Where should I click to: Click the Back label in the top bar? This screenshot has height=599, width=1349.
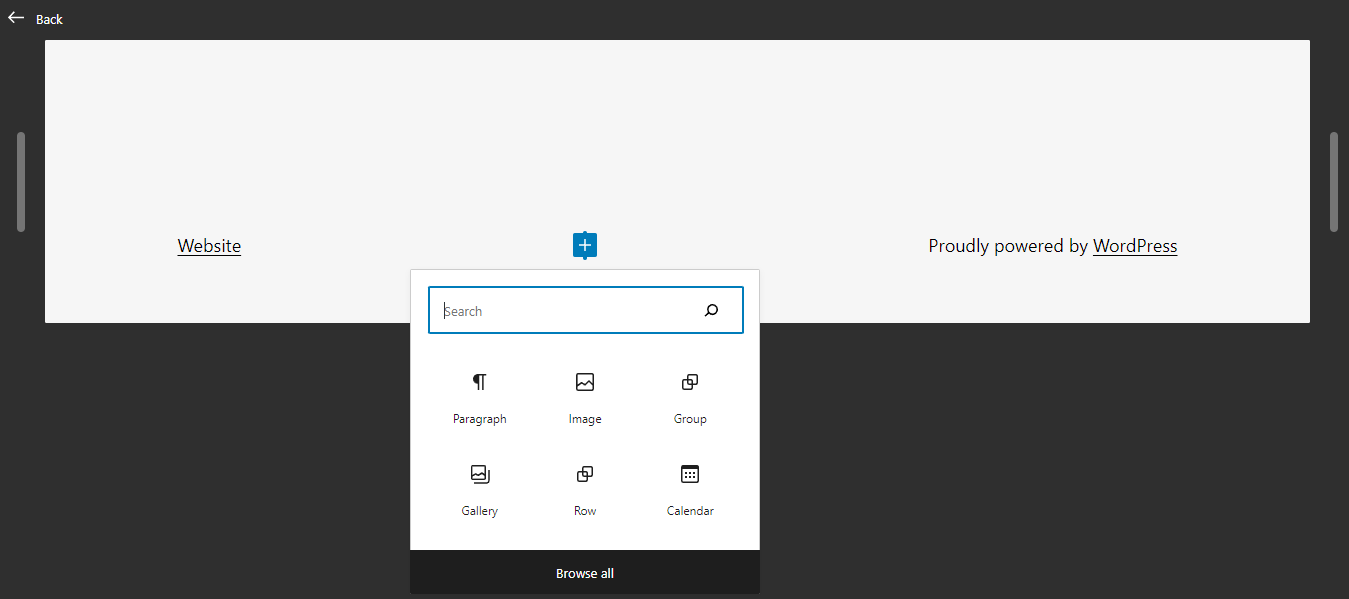click(48, 18)
